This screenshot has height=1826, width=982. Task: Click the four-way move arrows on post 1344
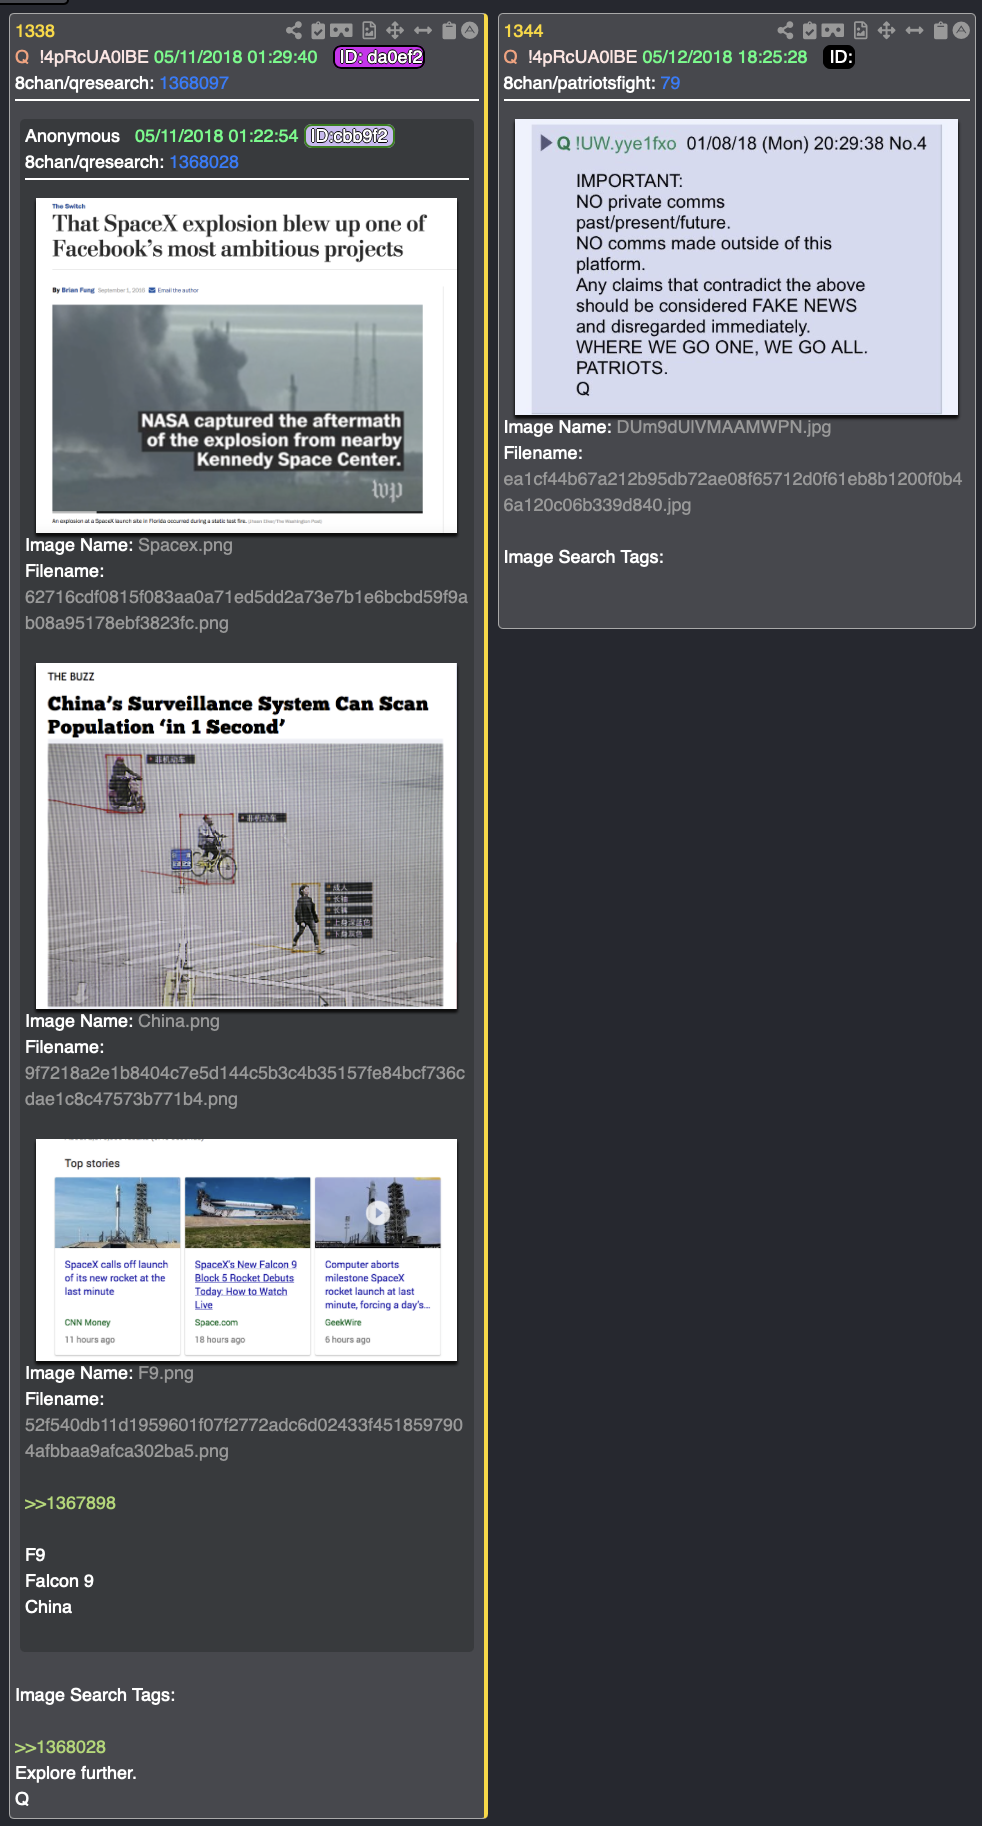coord(886,31)
